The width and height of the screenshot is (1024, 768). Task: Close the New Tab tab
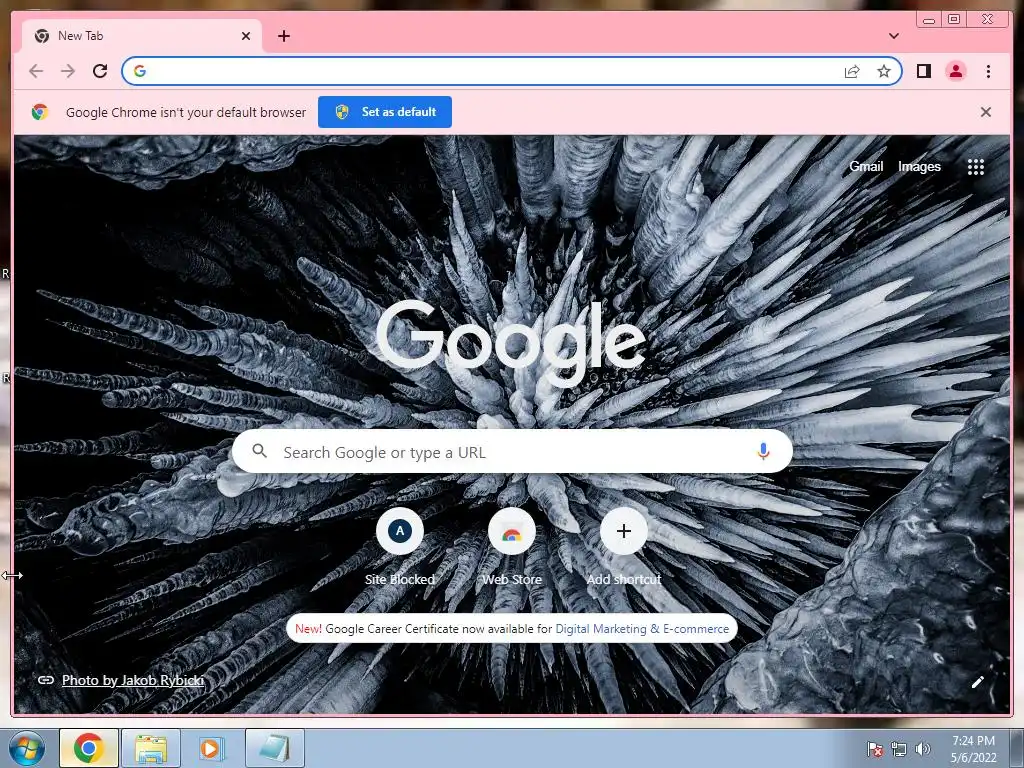[246, 36]
